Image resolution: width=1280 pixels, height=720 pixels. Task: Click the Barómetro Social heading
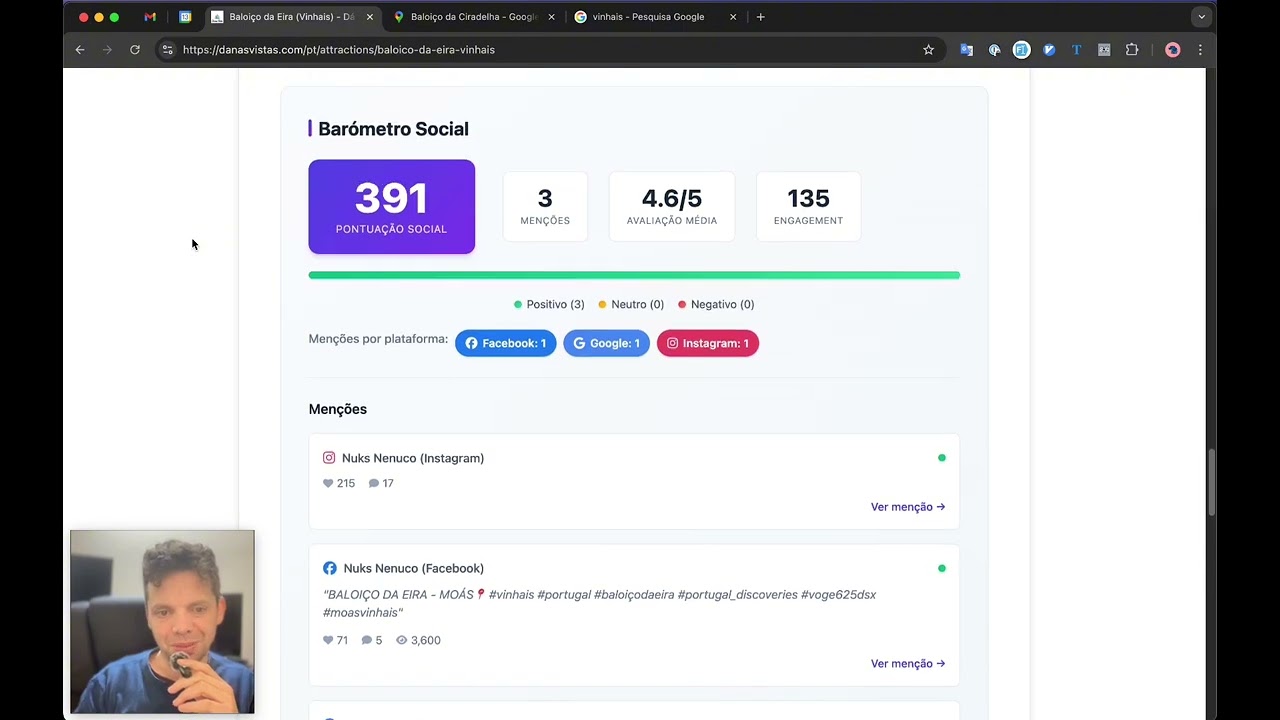click(x=393, y=129)
